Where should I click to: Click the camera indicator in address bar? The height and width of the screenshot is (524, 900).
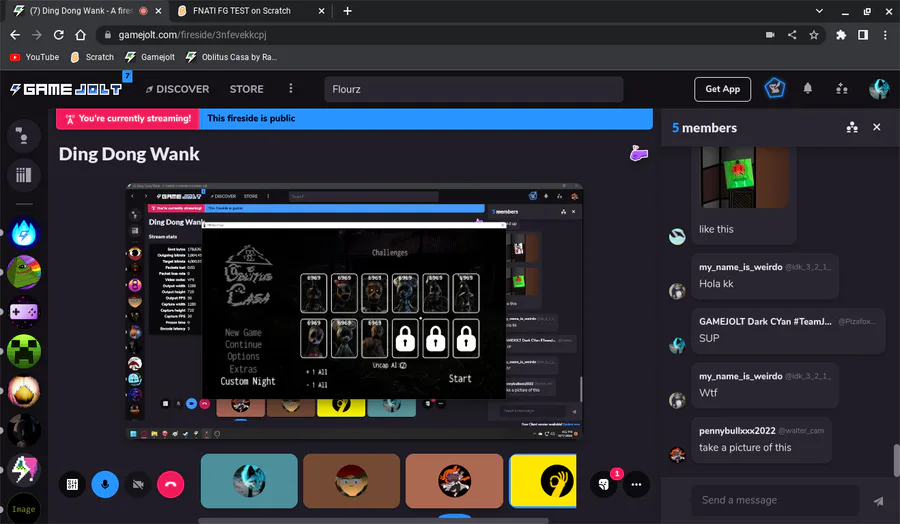tap(770, 35)
